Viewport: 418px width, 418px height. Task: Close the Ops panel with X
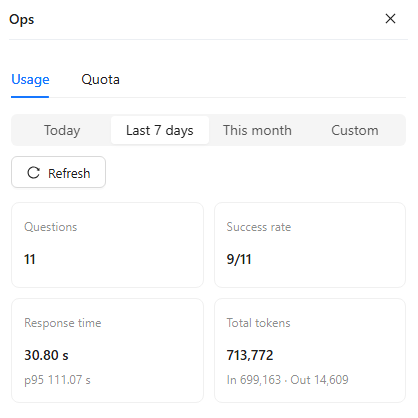pos(390,19)
